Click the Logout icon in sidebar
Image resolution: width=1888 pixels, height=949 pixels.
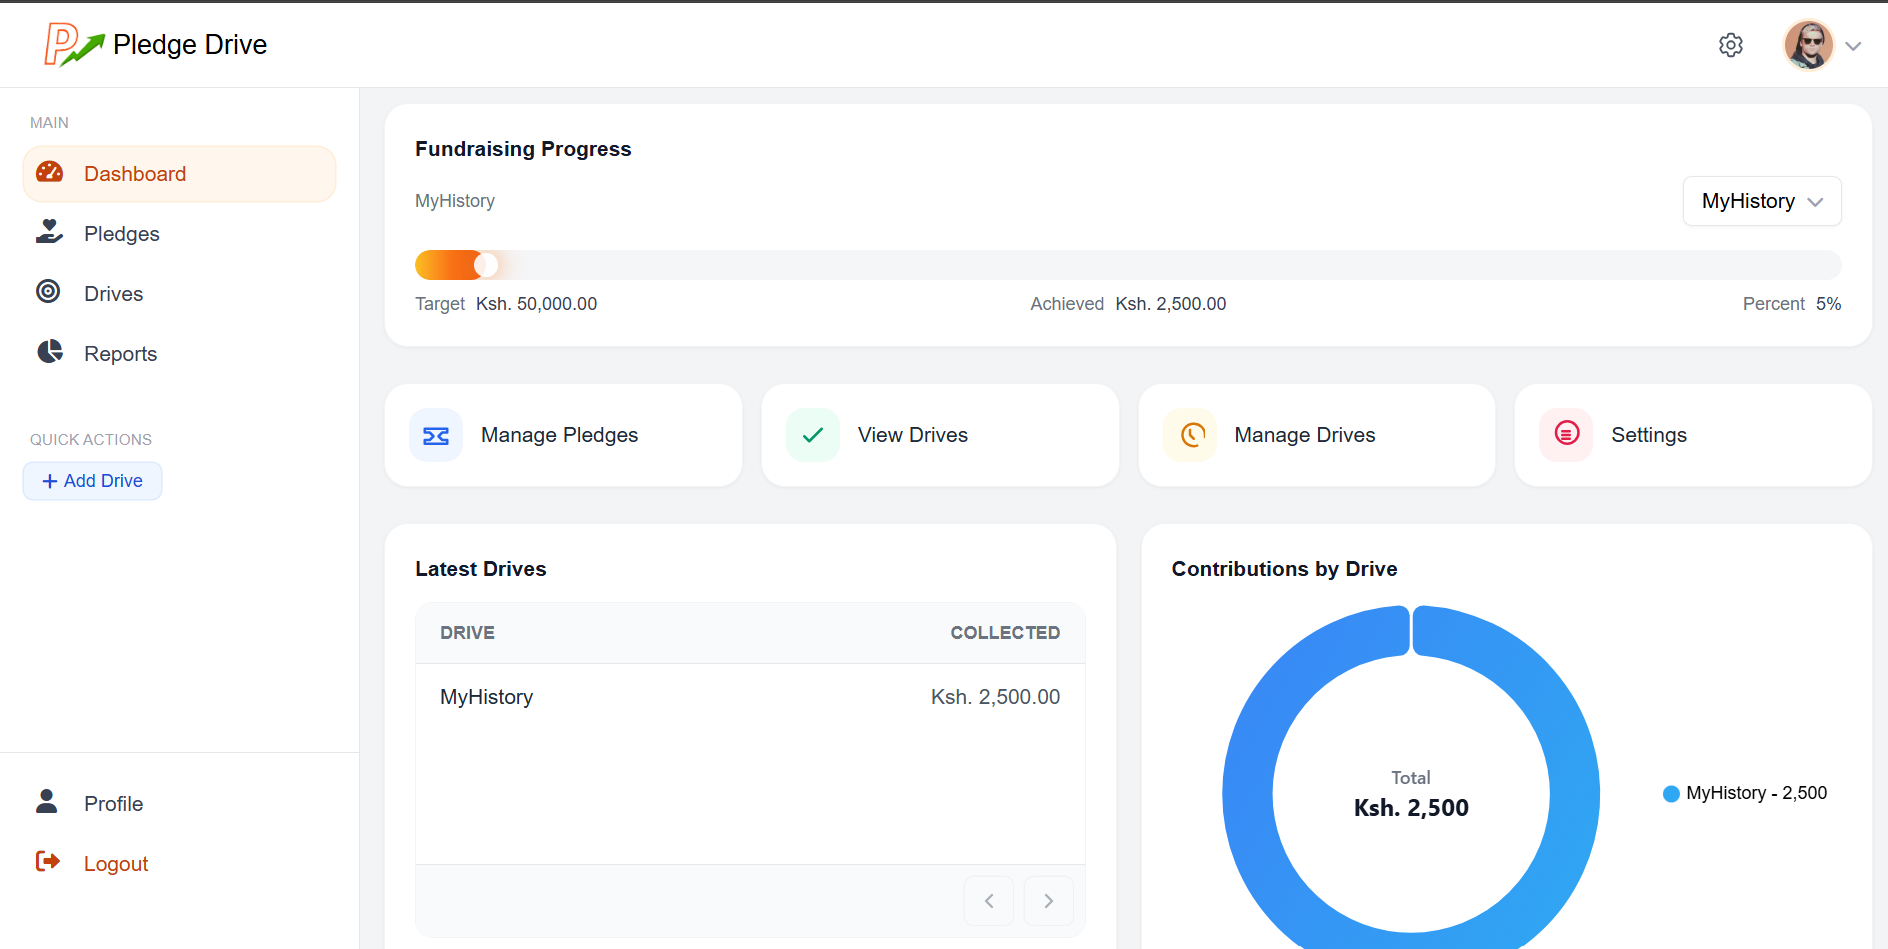click(x=48, y=862)
